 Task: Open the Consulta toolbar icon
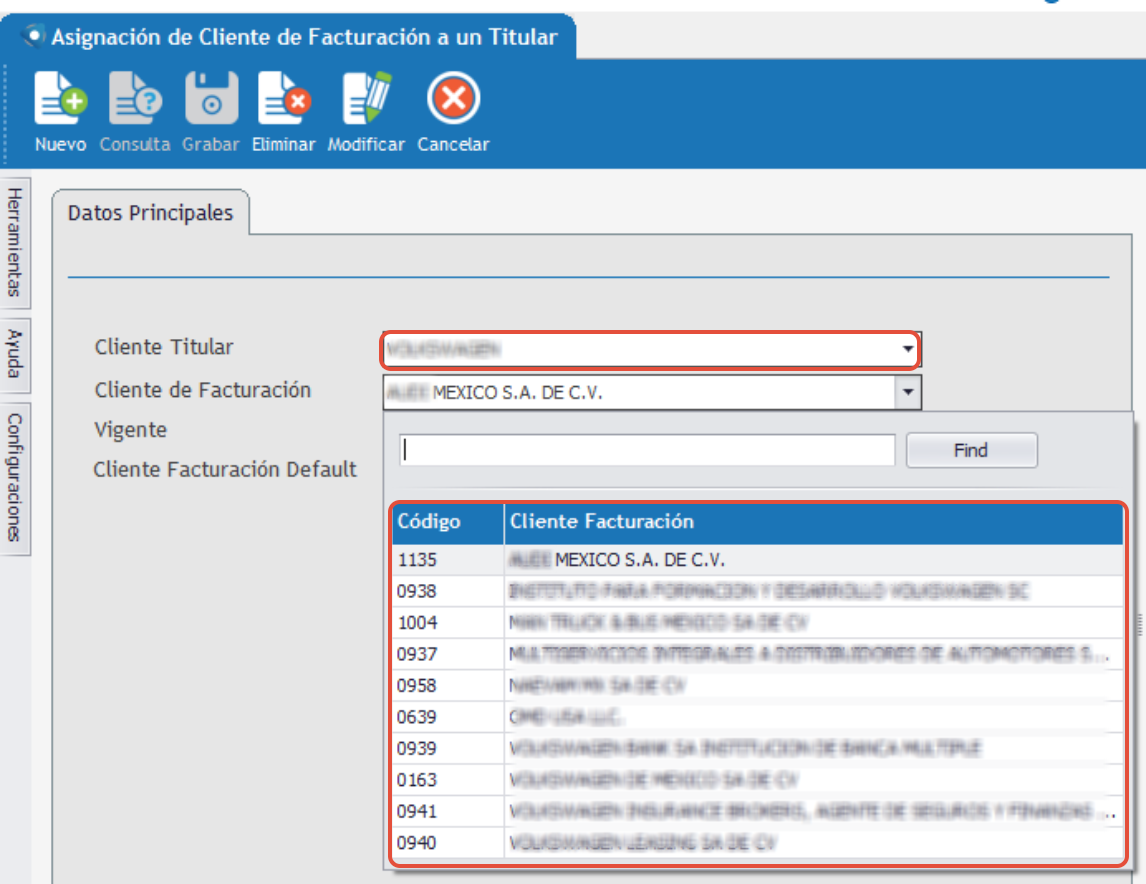[x=135, y=98]
